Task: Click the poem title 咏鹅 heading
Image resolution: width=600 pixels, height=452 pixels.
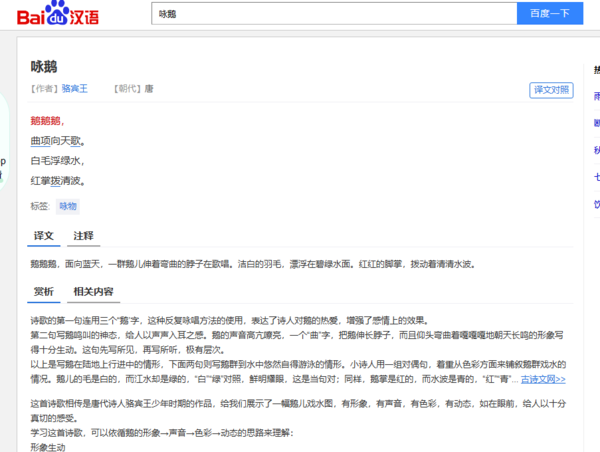Action: coord(44,65)
